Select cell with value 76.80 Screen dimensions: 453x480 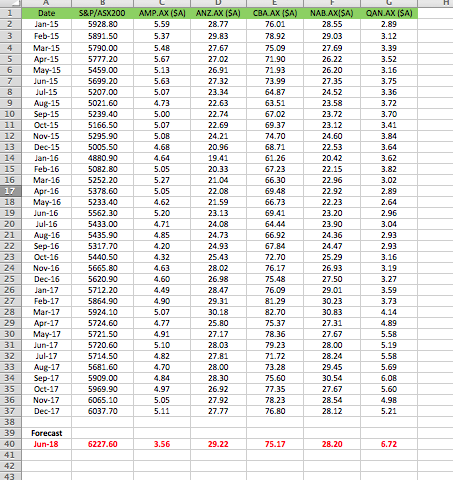click(x=275, y=411)
